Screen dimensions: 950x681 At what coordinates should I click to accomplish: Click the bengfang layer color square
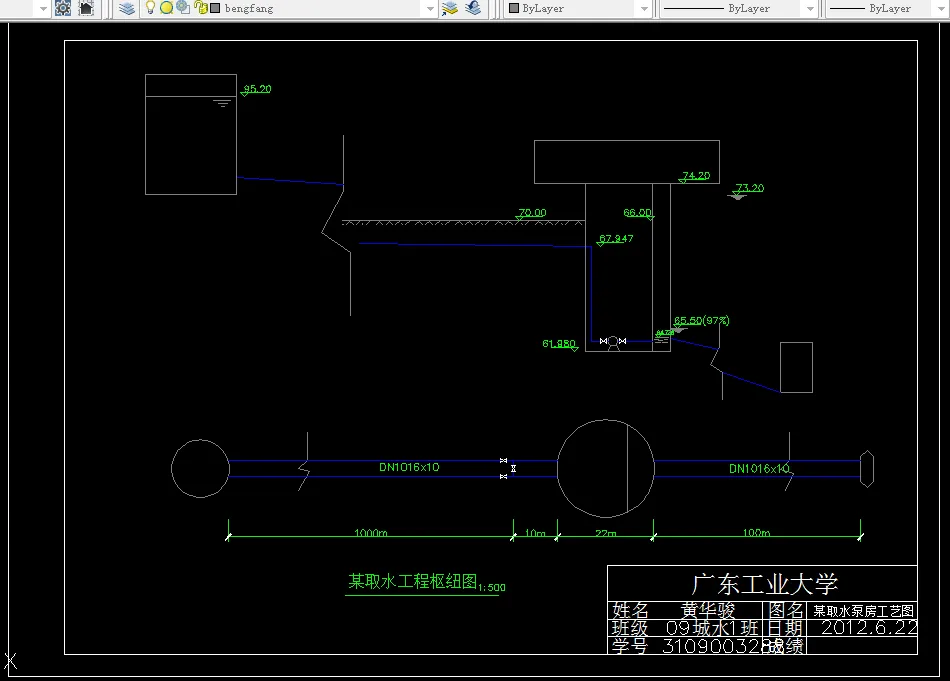click(214, 8)
